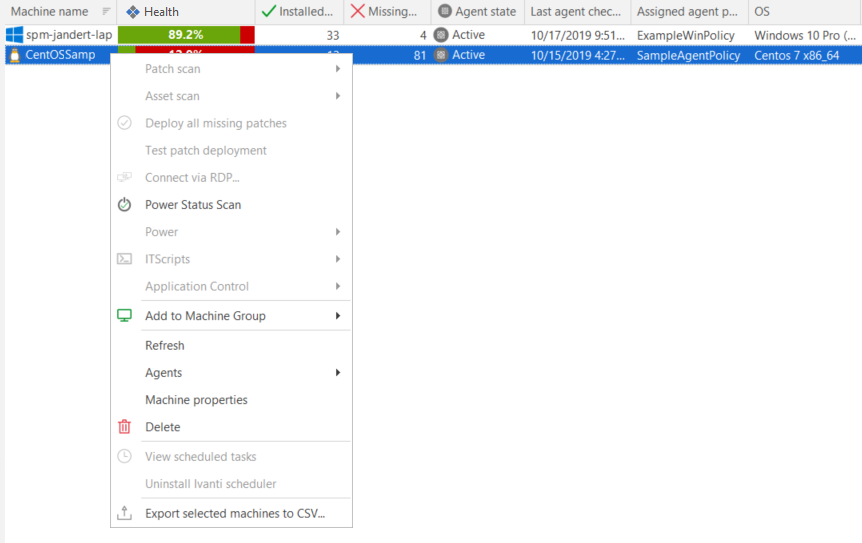Select Export selected machines to CSV

coord(231,513)
